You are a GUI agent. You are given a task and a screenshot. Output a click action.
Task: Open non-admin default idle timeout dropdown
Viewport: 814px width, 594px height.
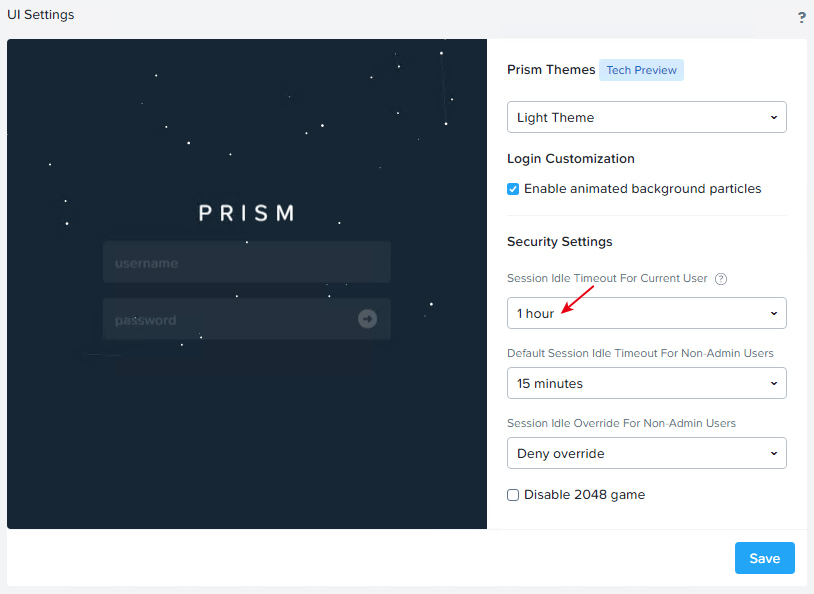point(646,383)
